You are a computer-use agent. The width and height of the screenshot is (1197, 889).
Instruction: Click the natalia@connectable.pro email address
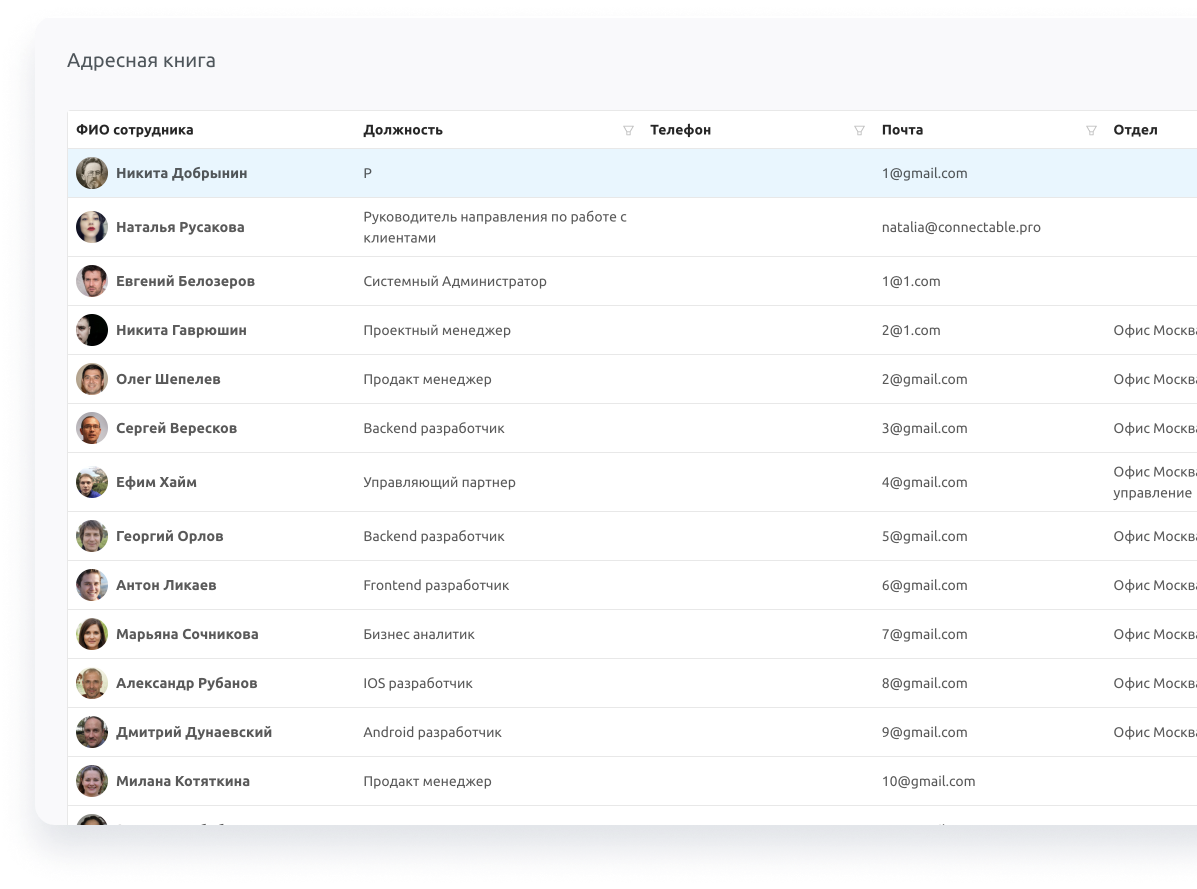point(960,227)
